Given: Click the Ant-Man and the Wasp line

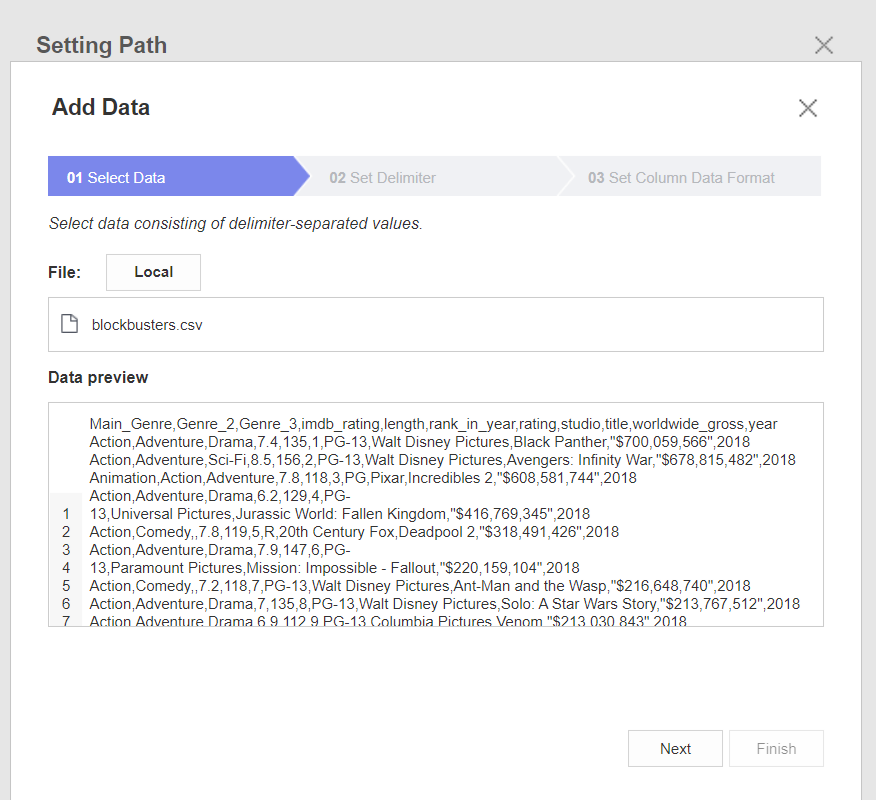Looking at the screenshot, I should click(420, 585).
